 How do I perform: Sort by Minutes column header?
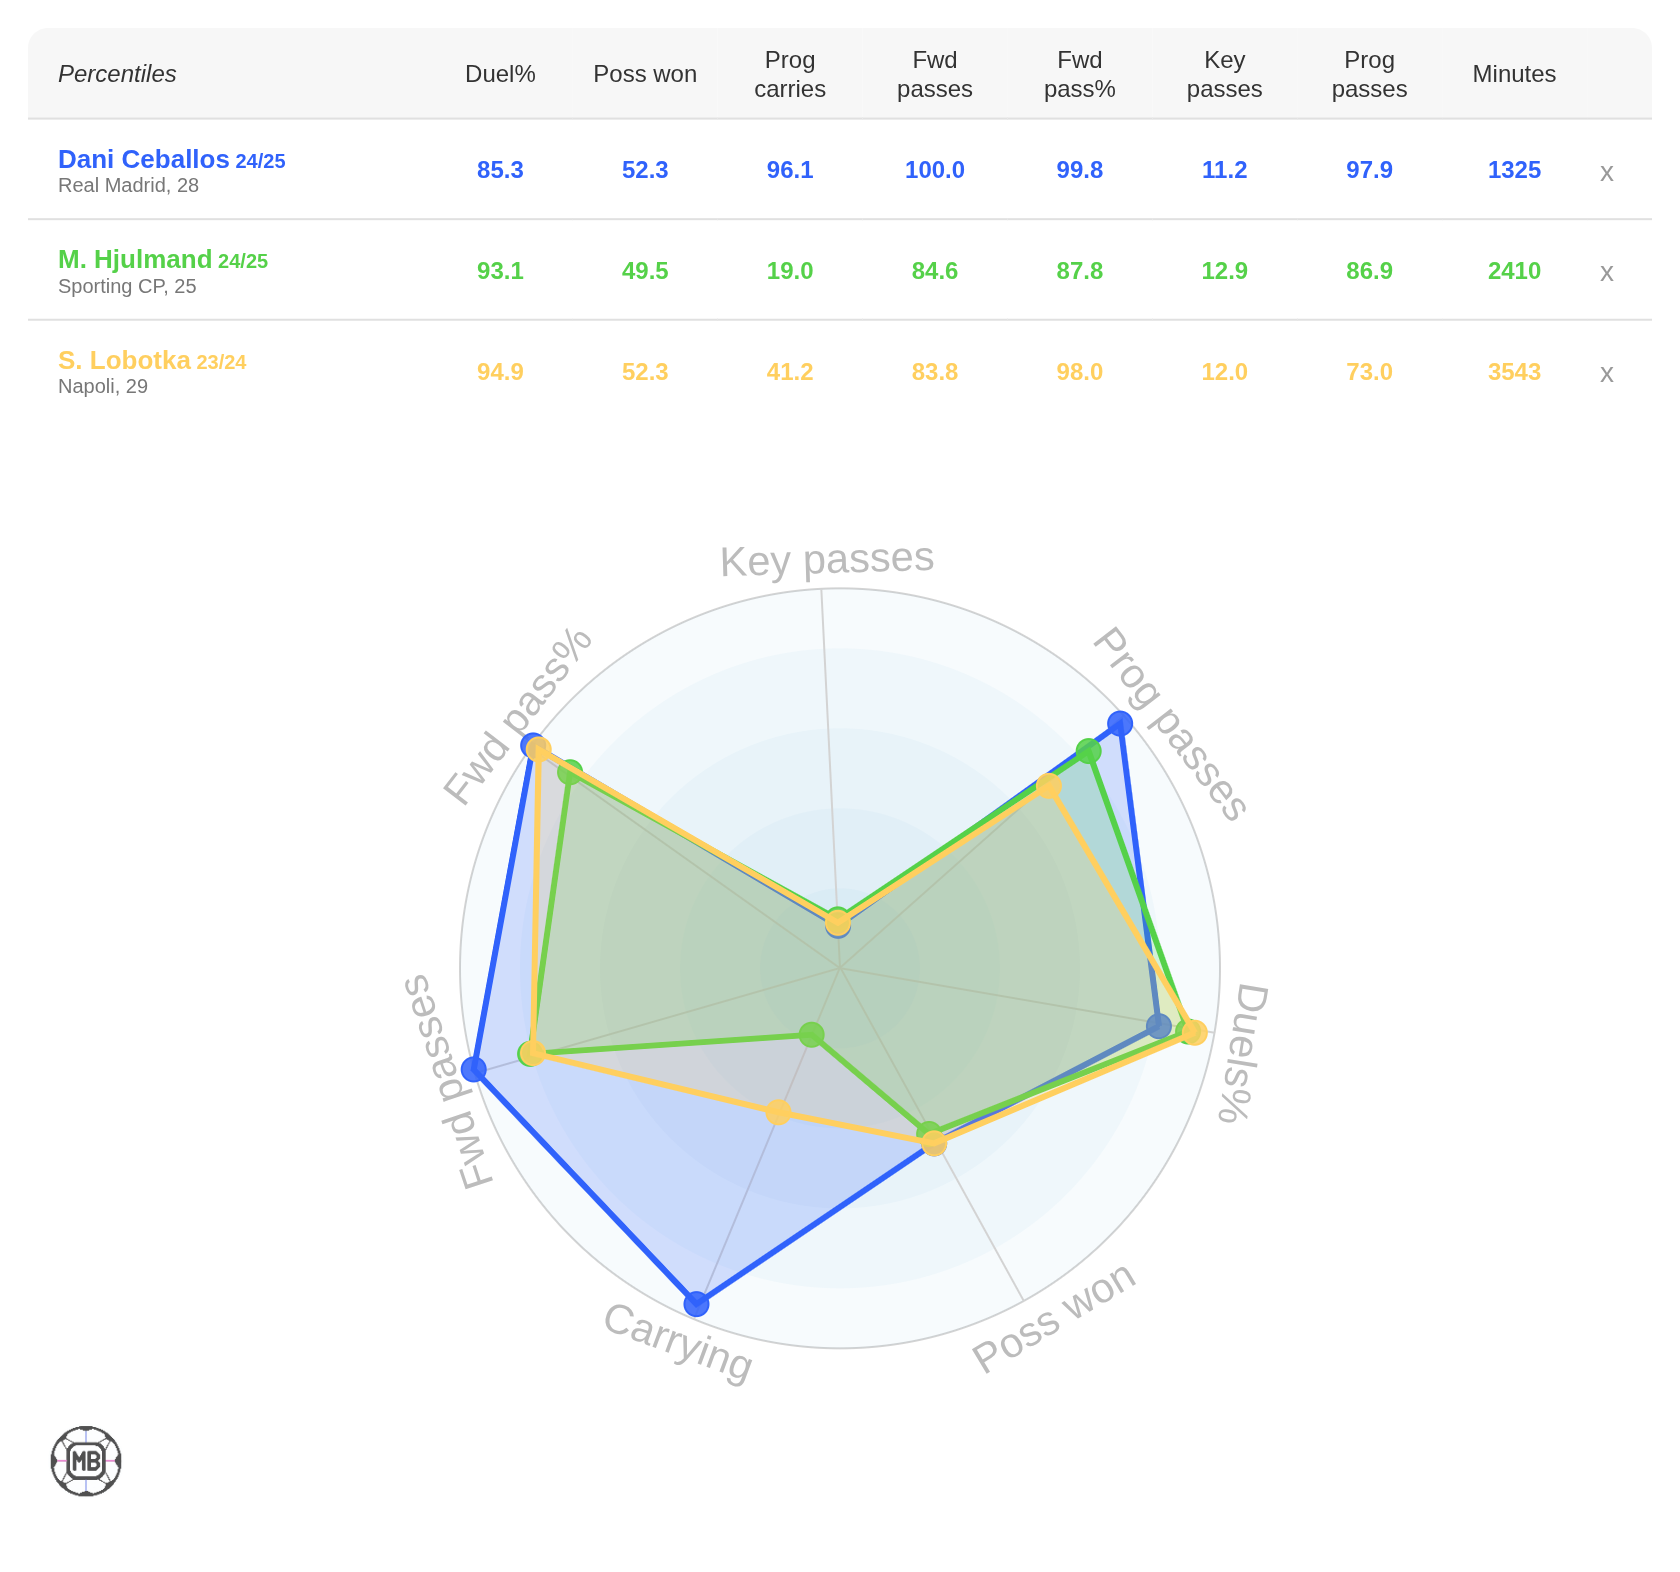(1514, 74)
